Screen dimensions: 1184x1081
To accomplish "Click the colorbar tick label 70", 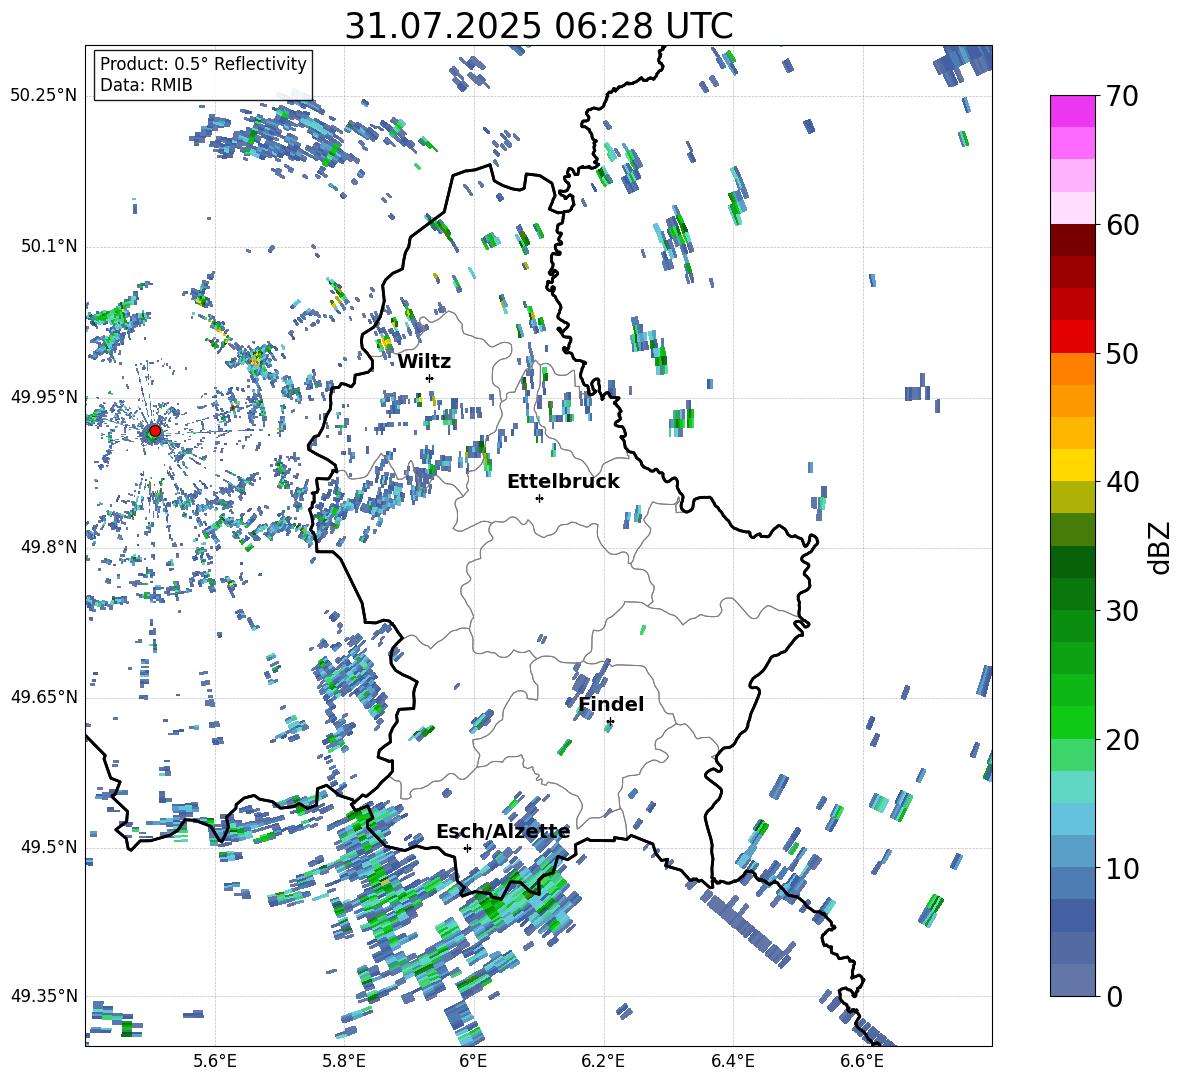I will [1122, 96].
